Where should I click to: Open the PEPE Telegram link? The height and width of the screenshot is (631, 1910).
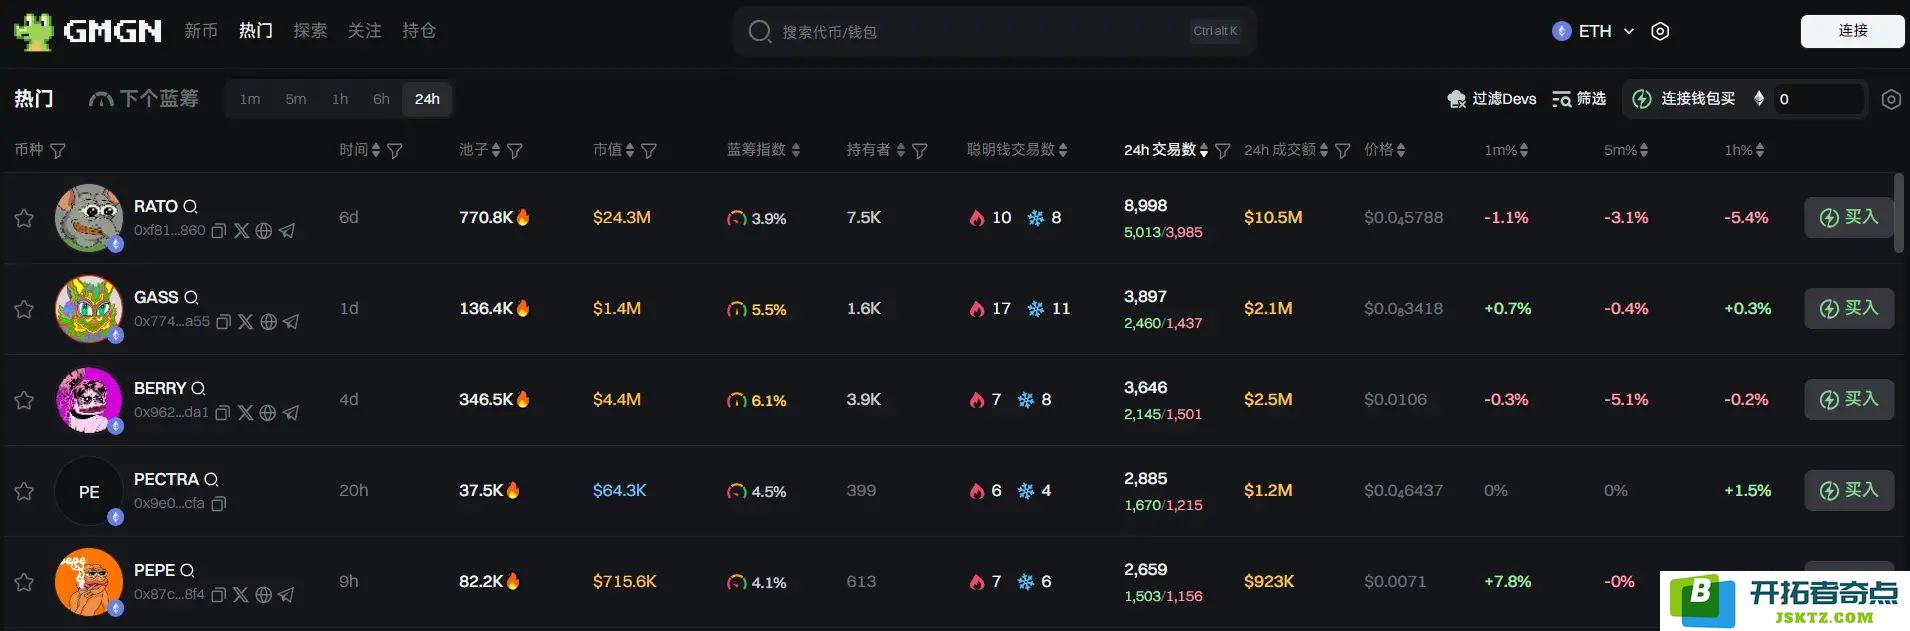click(x=286, y=595)
